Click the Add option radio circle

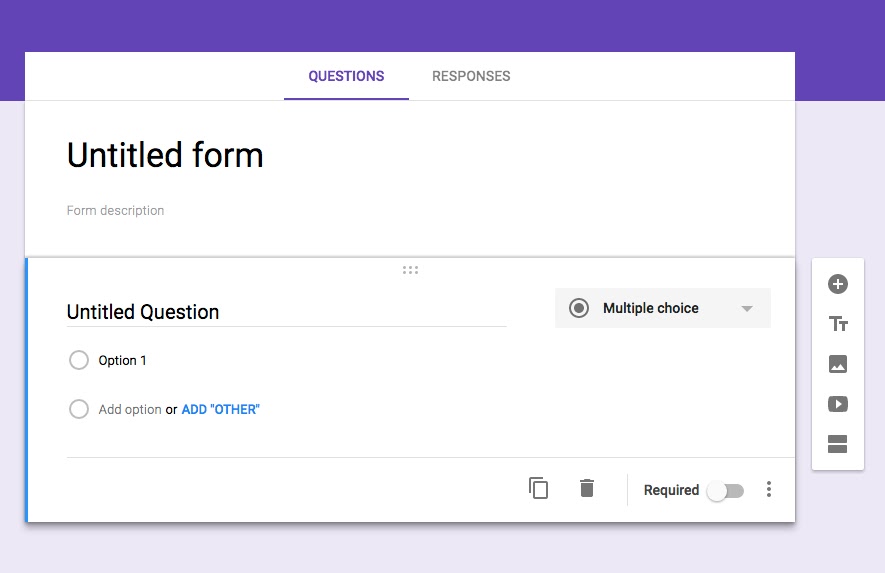point(78,409)
